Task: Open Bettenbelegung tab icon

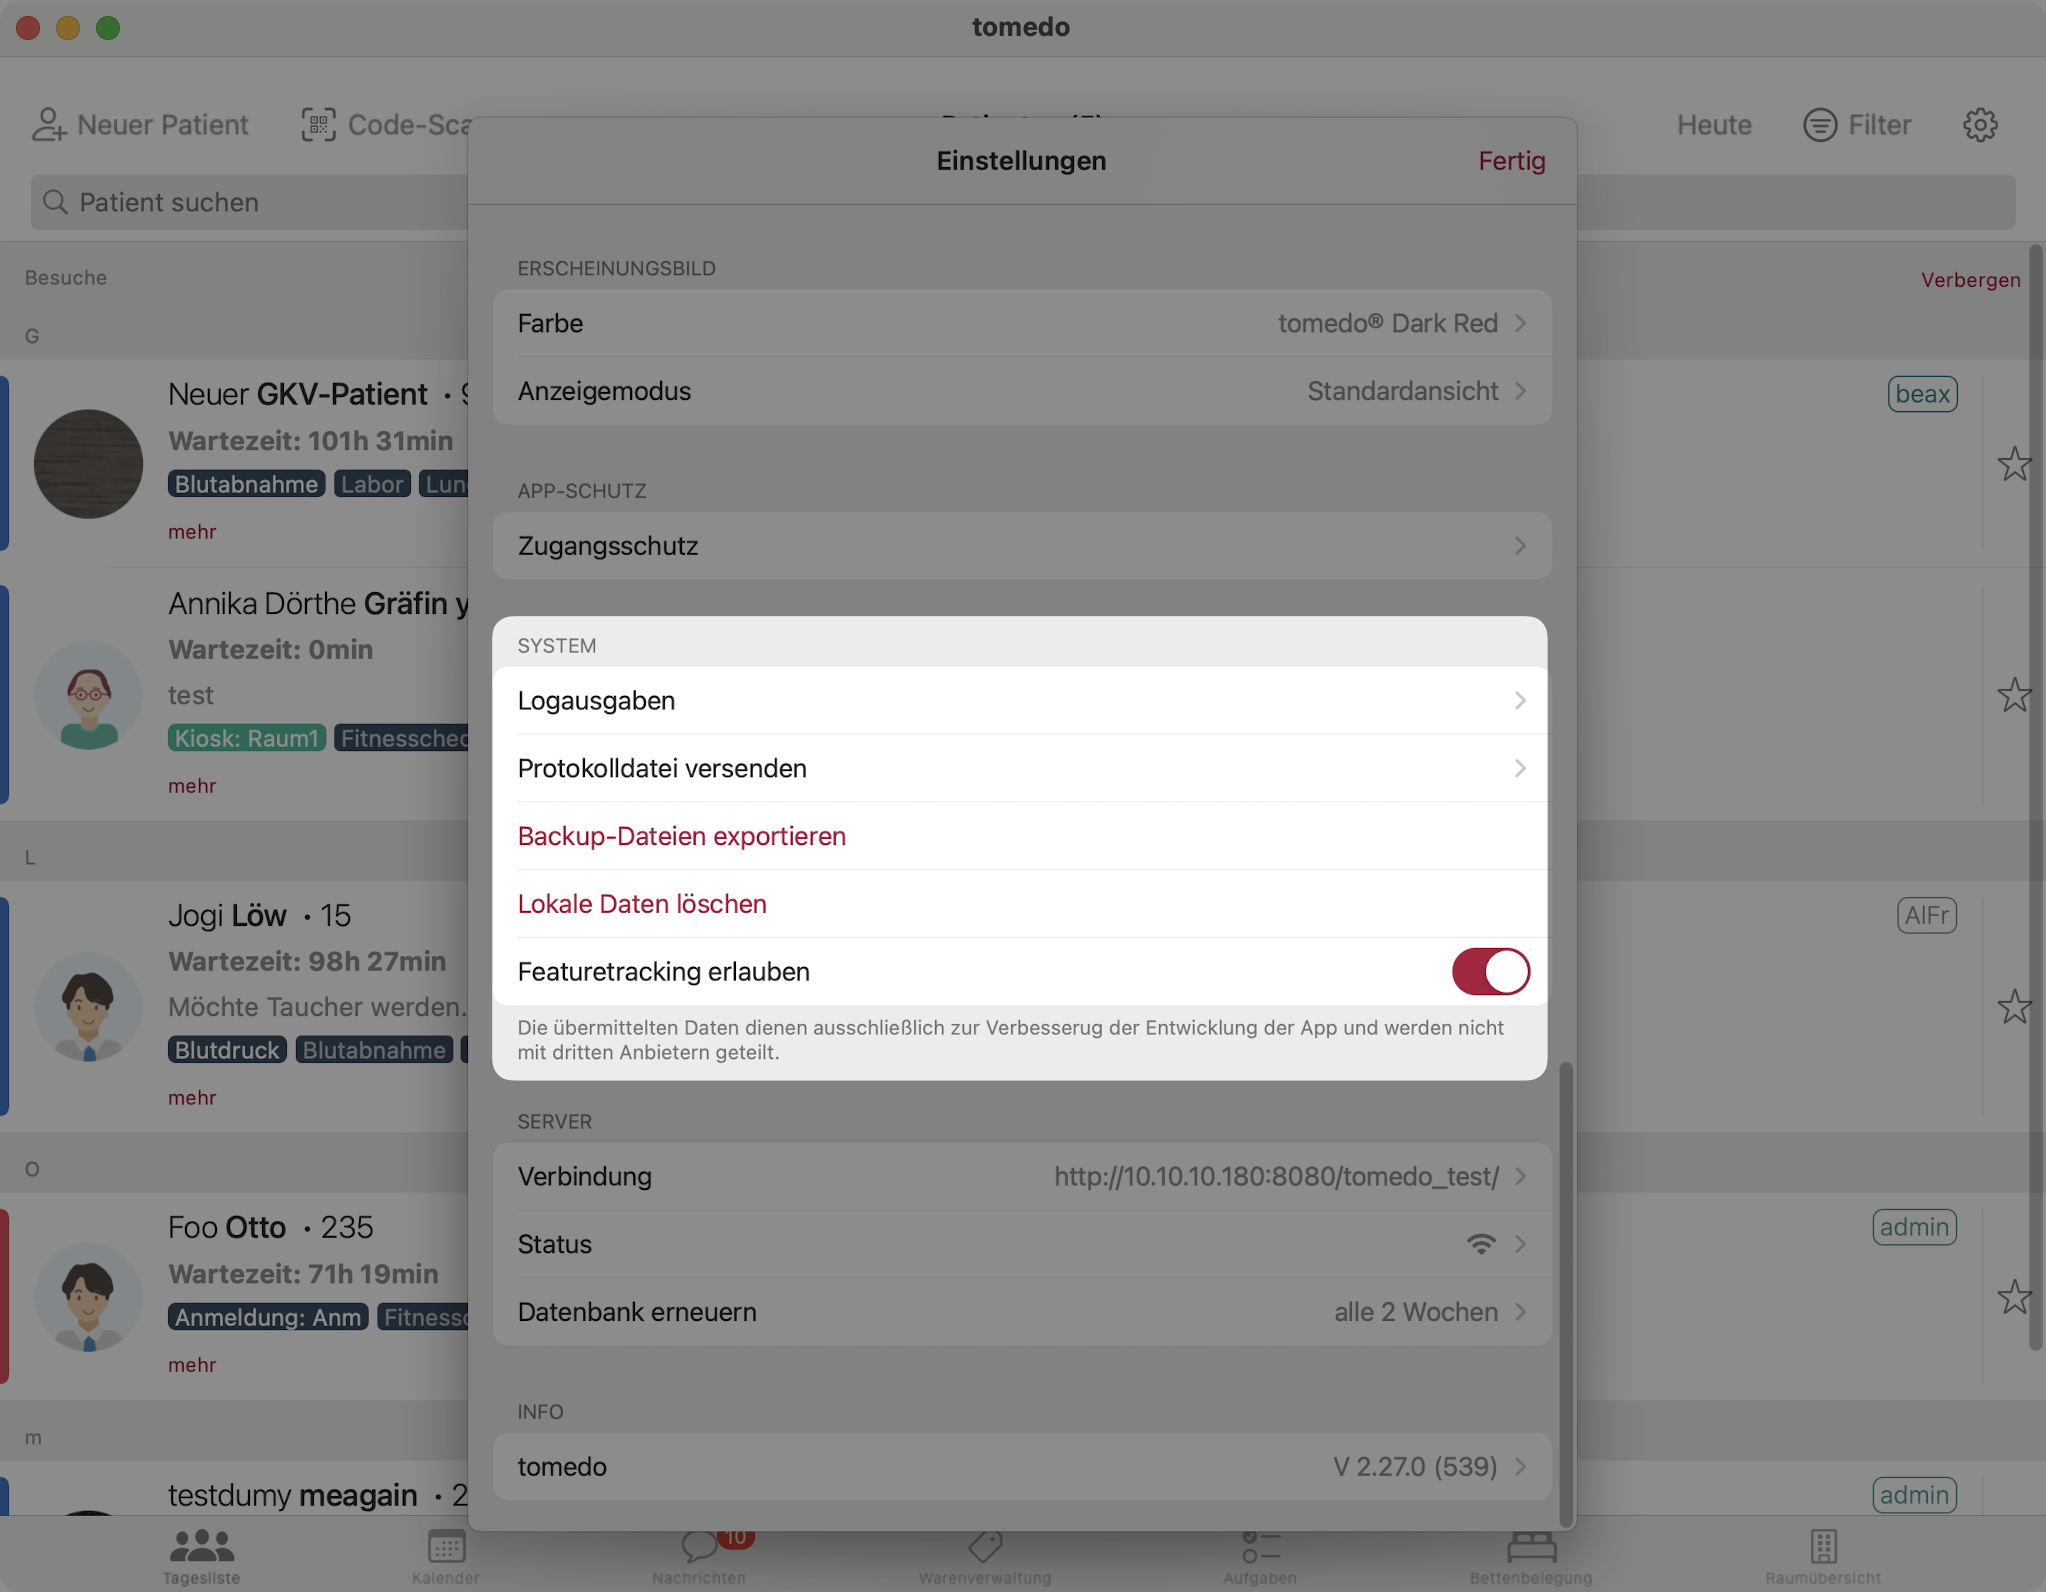Action: point(1531,1546)
